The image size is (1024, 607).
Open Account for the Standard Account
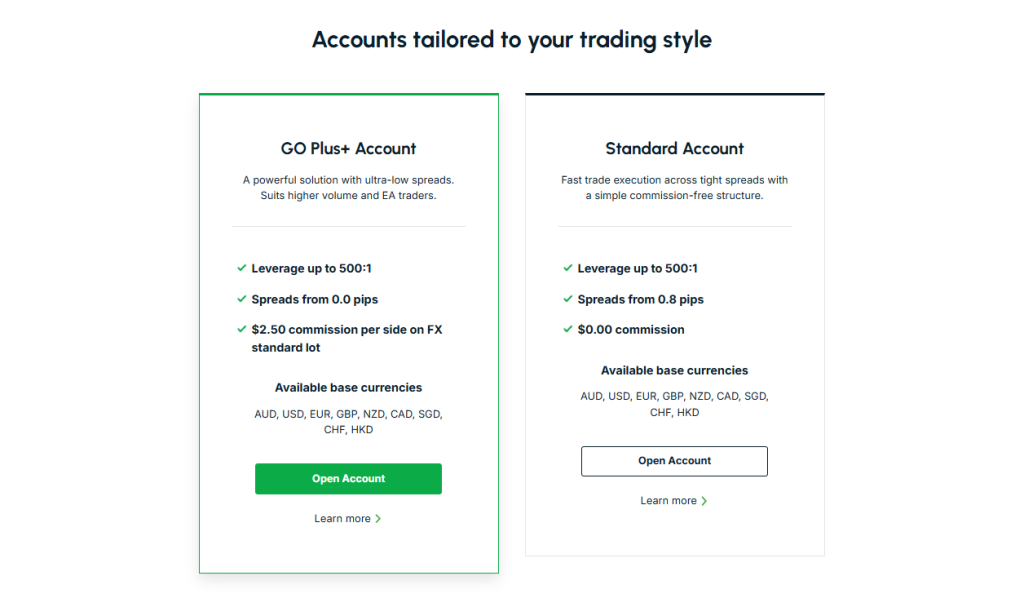(x=674, y=461)
